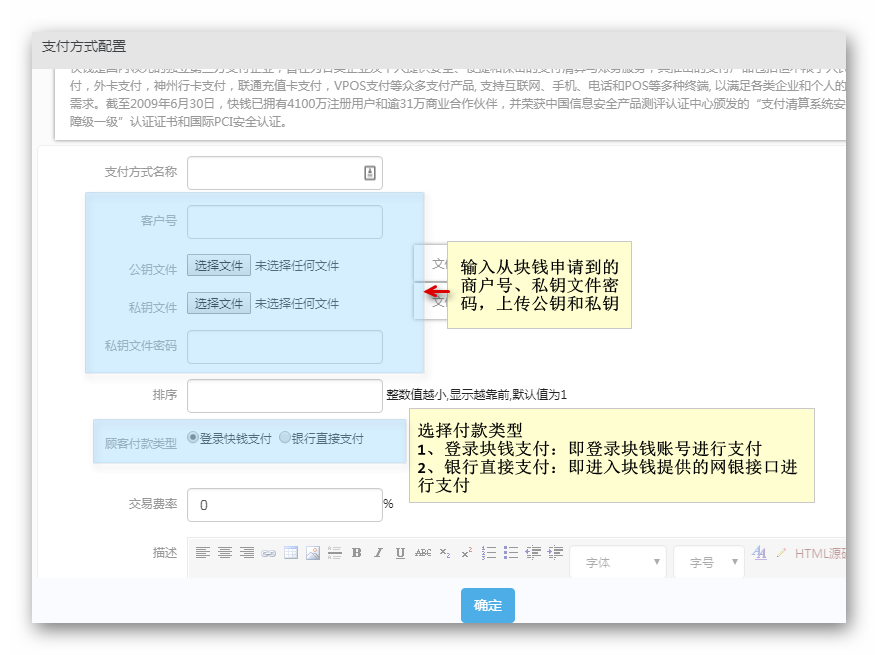Toggle bold formatting
The height and width of the screenshot is (655, 878).
357,553
